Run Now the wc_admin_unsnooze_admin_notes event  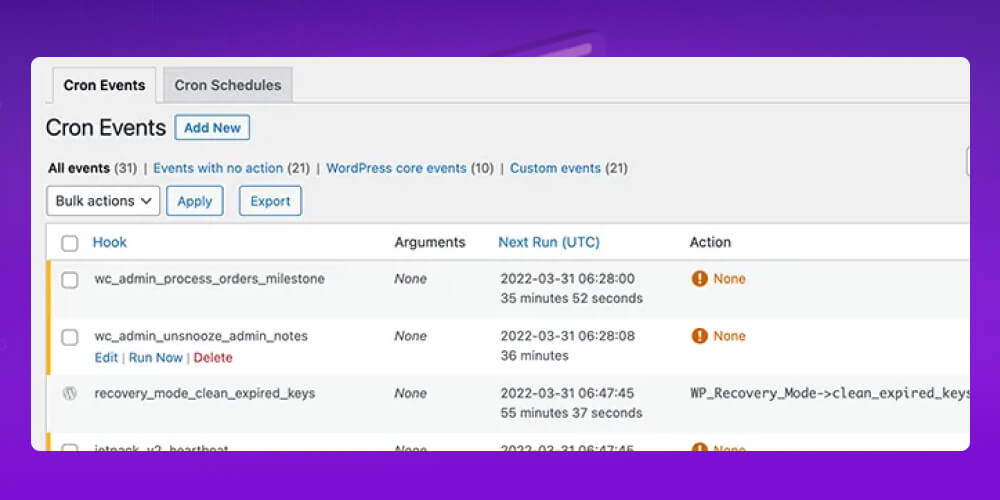coord(156,358)
